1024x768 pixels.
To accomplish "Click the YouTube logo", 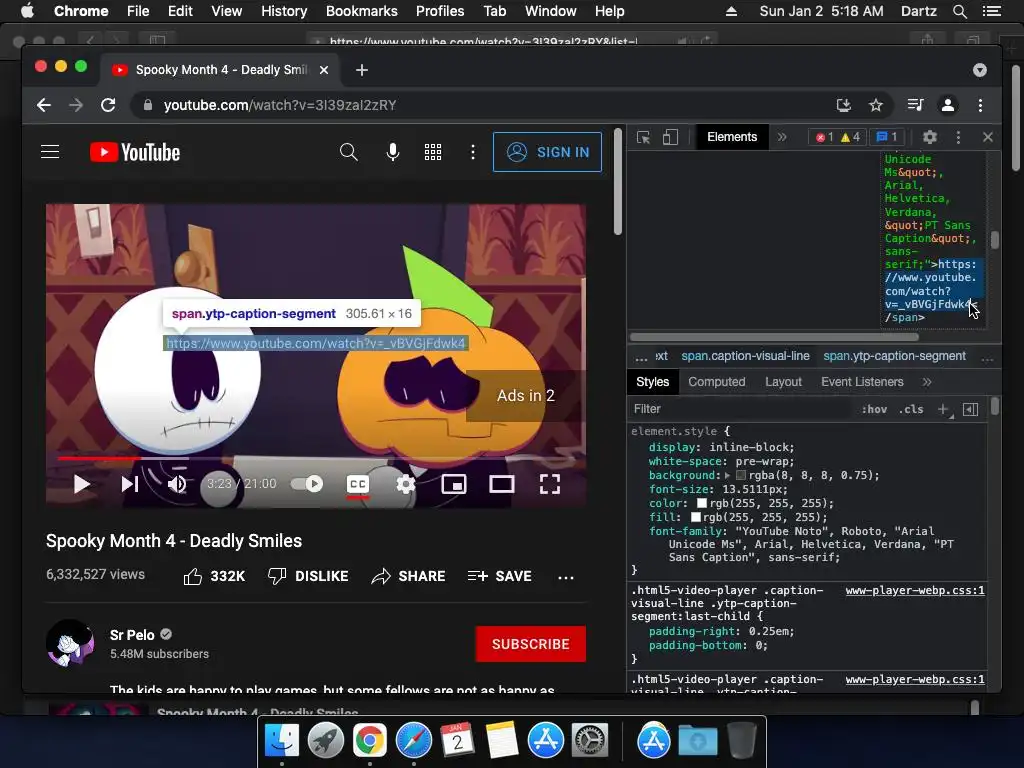I will tap(135, 152).
